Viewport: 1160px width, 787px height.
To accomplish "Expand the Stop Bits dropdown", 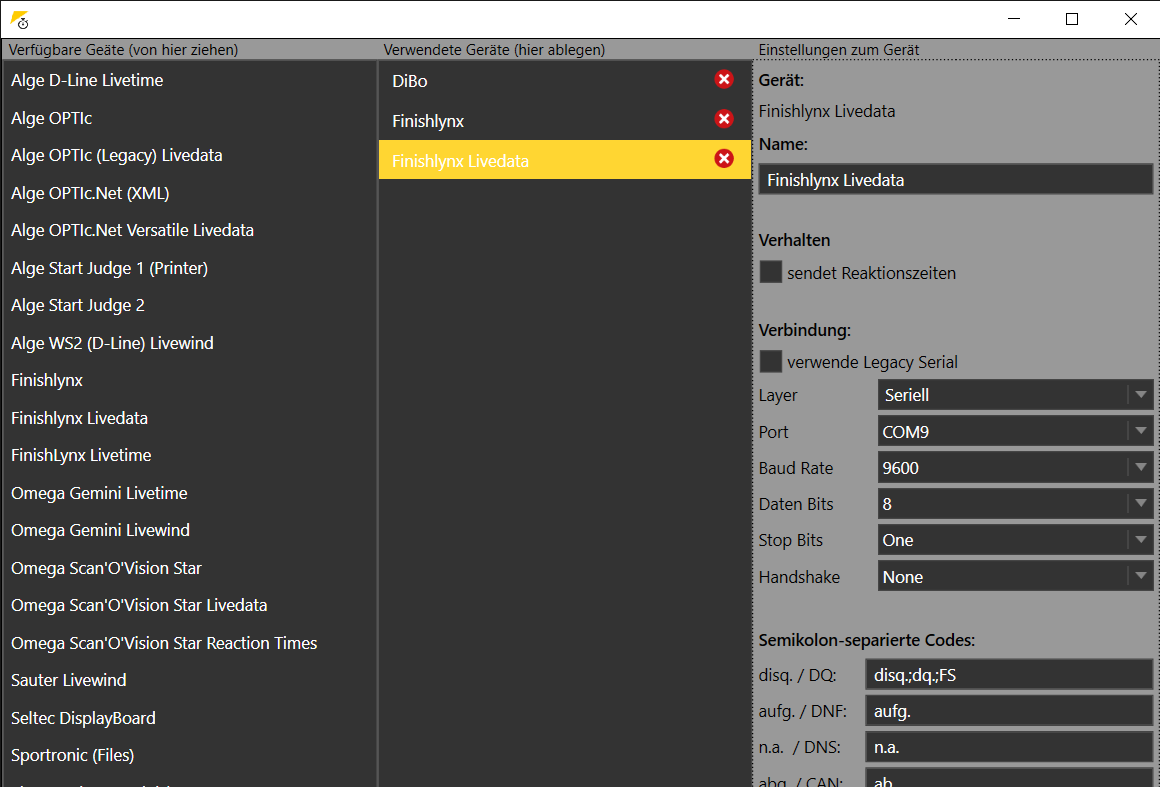I will click(1015, 540).
